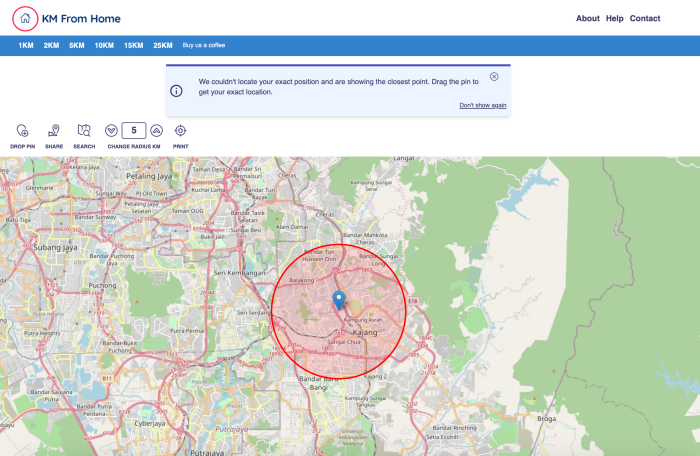Screen dimensions: 700x456
Task: Open the map Search tool
Action: (84, 131)
